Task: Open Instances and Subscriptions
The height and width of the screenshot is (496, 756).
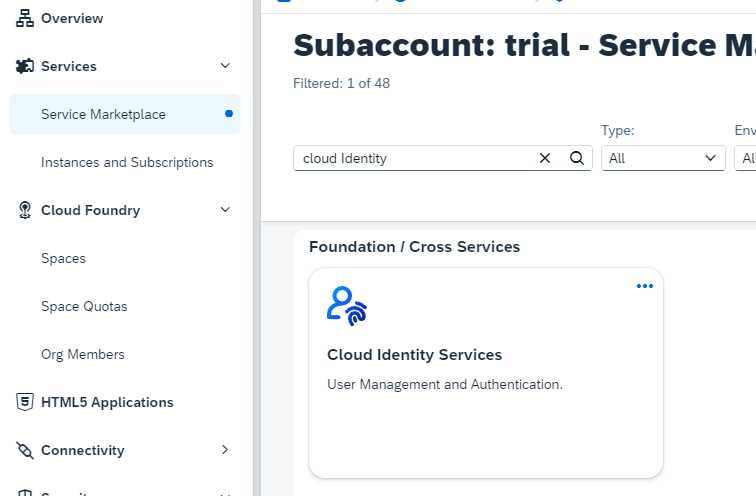Action: 127,162
